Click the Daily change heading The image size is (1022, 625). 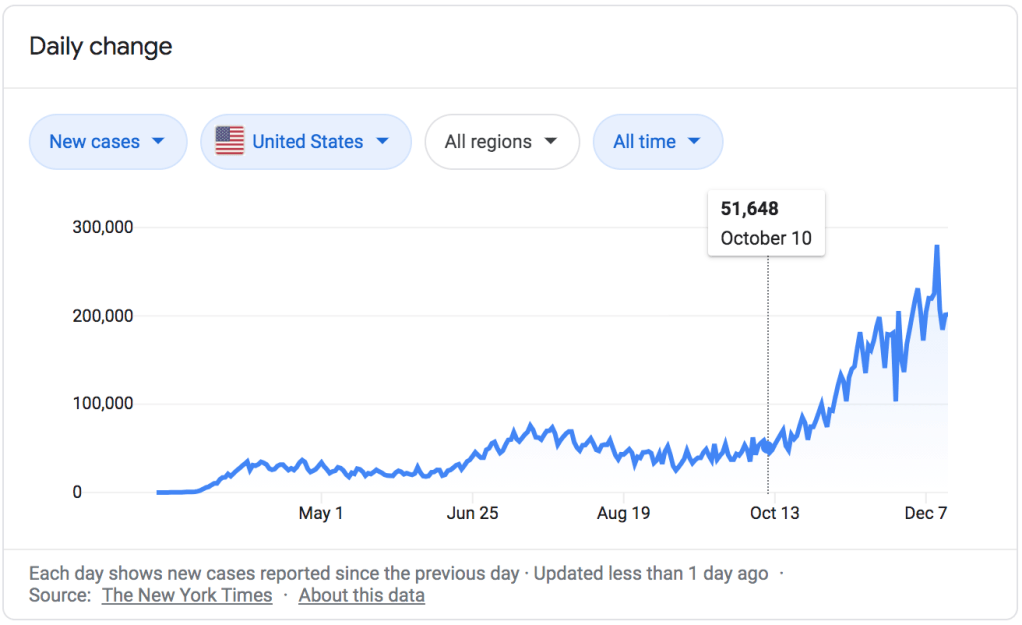[x=100, y=47]
